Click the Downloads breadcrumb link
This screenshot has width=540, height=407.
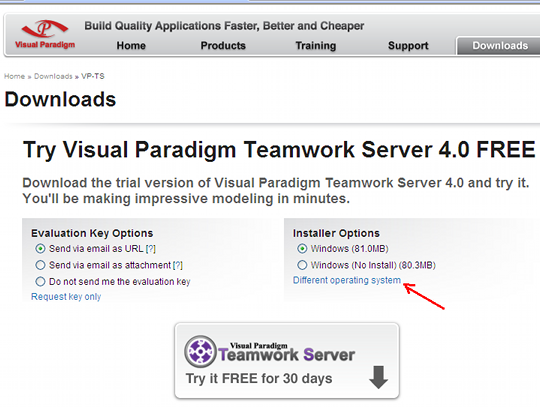[x=53, y=76]
